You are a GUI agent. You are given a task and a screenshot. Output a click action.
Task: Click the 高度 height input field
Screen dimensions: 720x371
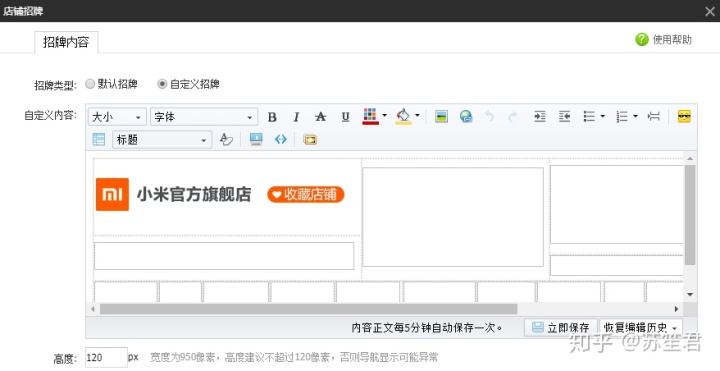(x=107, y=357)
